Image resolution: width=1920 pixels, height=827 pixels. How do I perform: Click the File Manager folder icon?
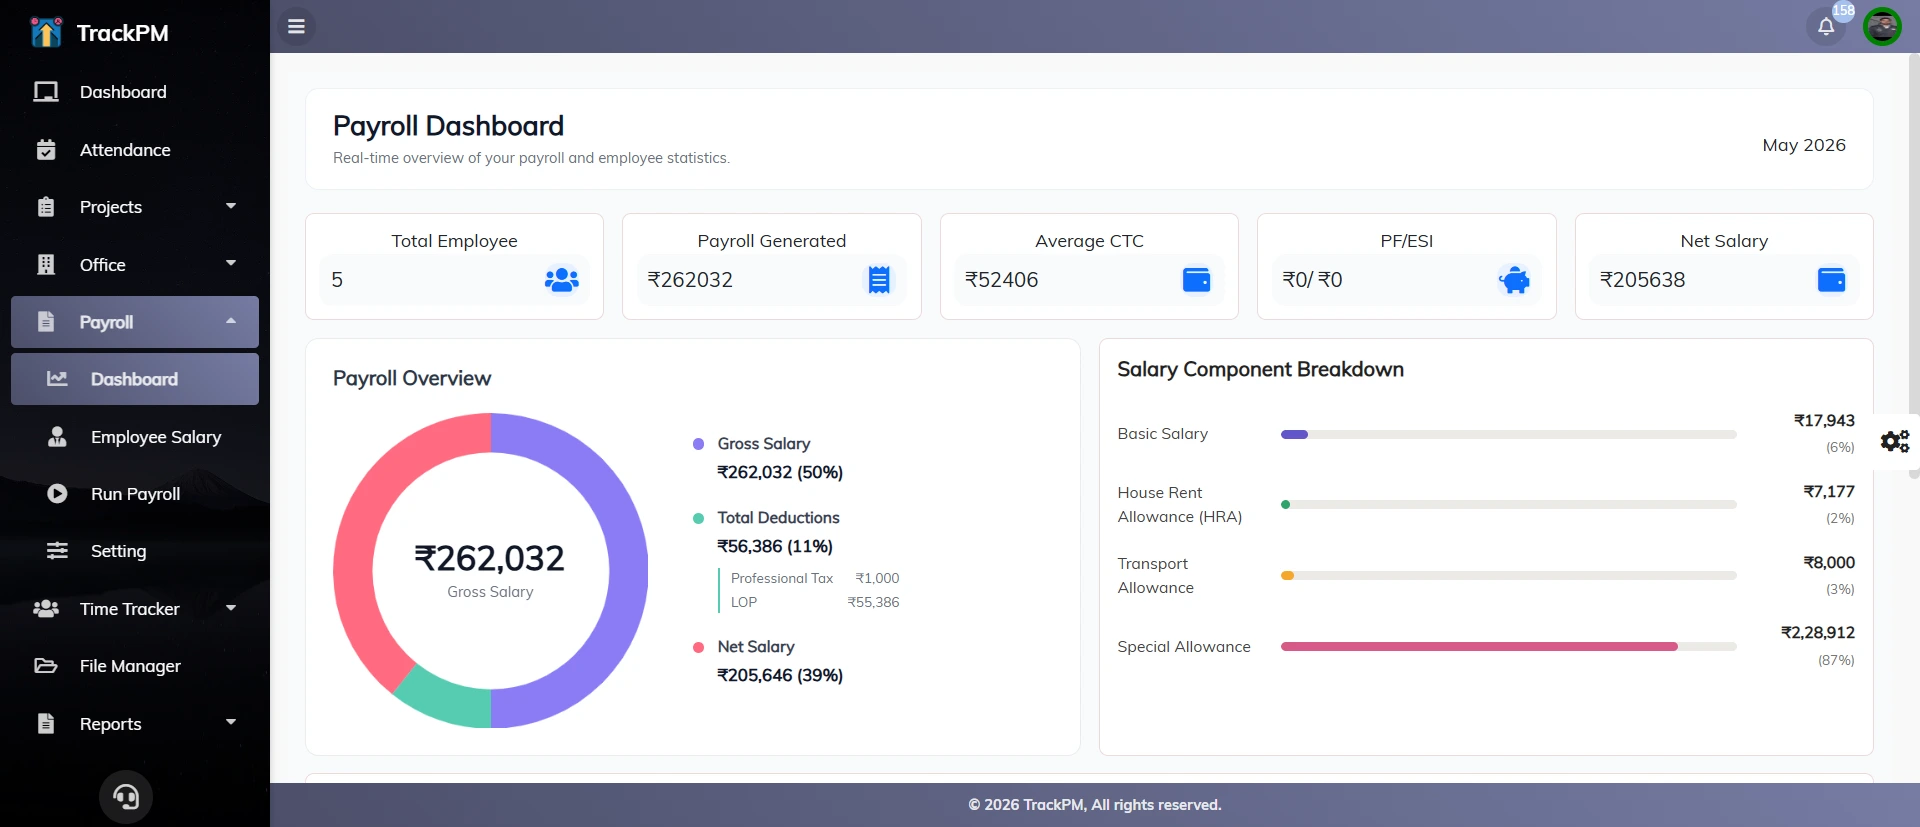tap(46, 666)
